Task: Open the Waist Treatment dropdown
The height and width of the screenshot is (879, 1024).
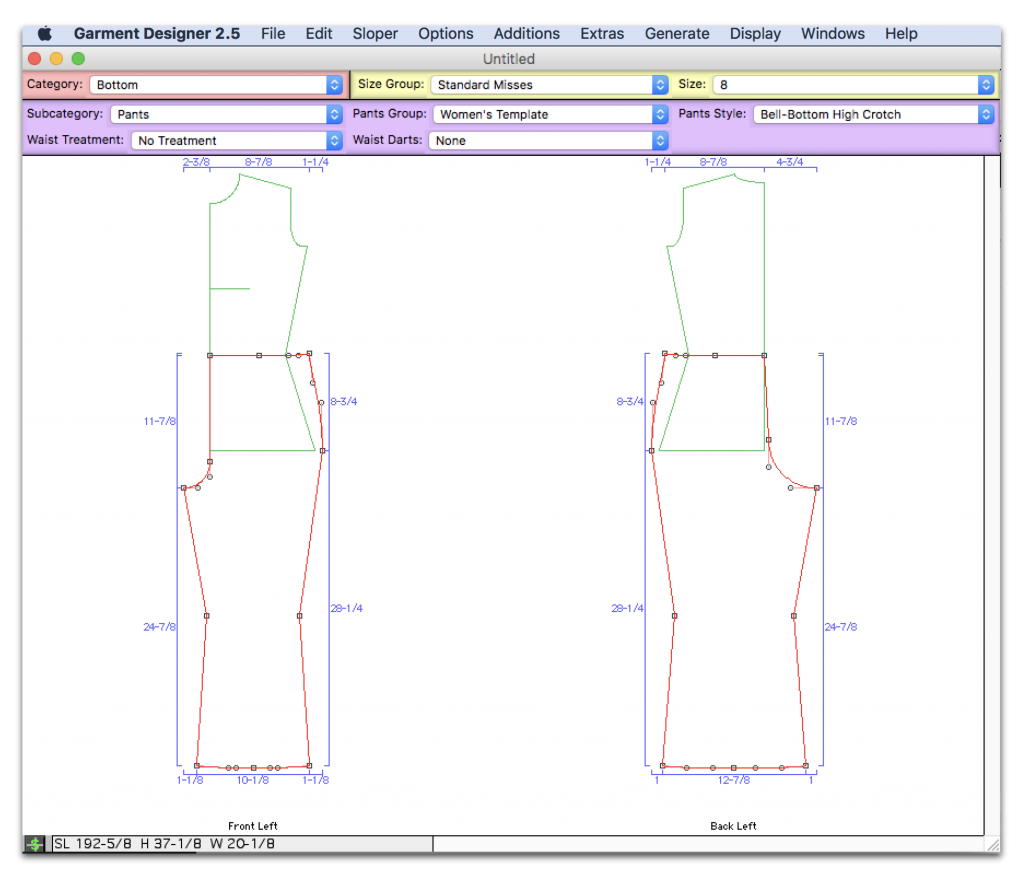Action: click(236, 140)
